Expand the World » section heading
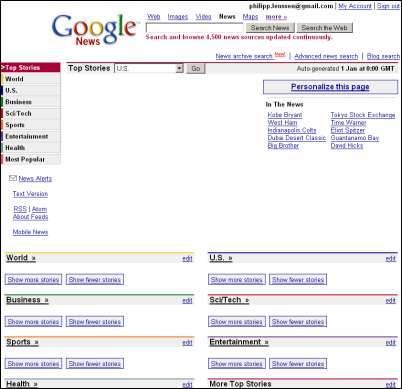402x389 pixels. (21, 258)
